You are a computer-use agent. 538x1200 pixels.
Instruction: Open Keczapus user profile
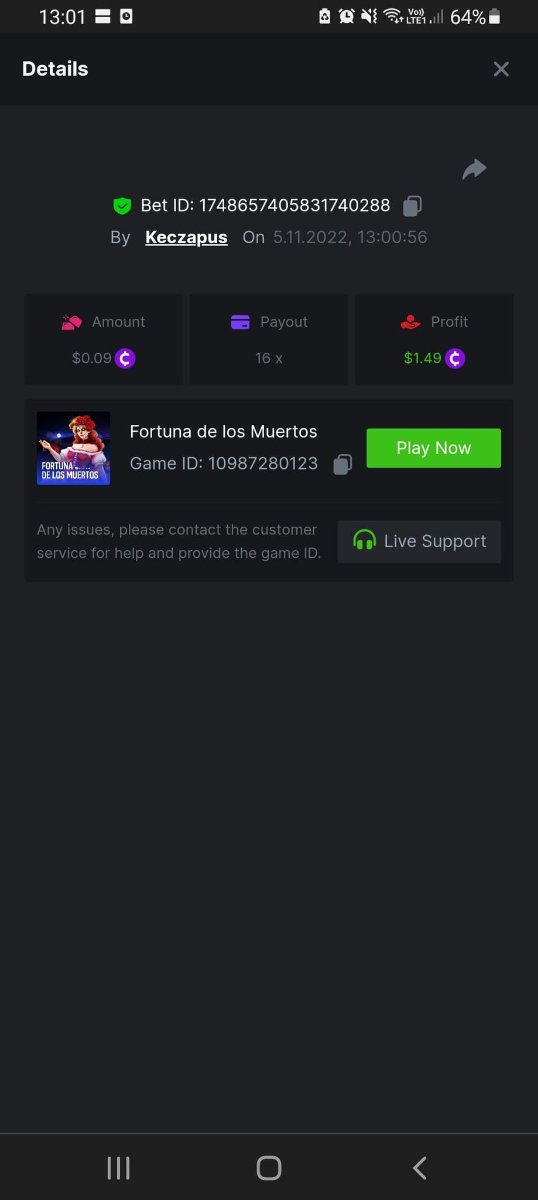pos(186,237)
